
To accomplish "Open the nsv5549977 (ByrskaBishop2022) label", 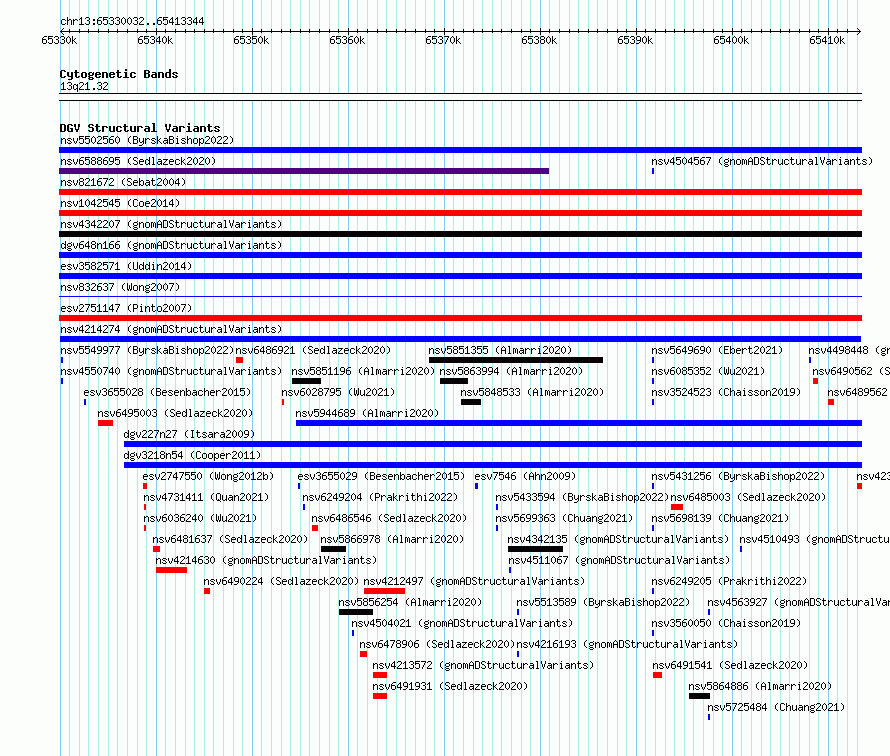I will (147, 350).
